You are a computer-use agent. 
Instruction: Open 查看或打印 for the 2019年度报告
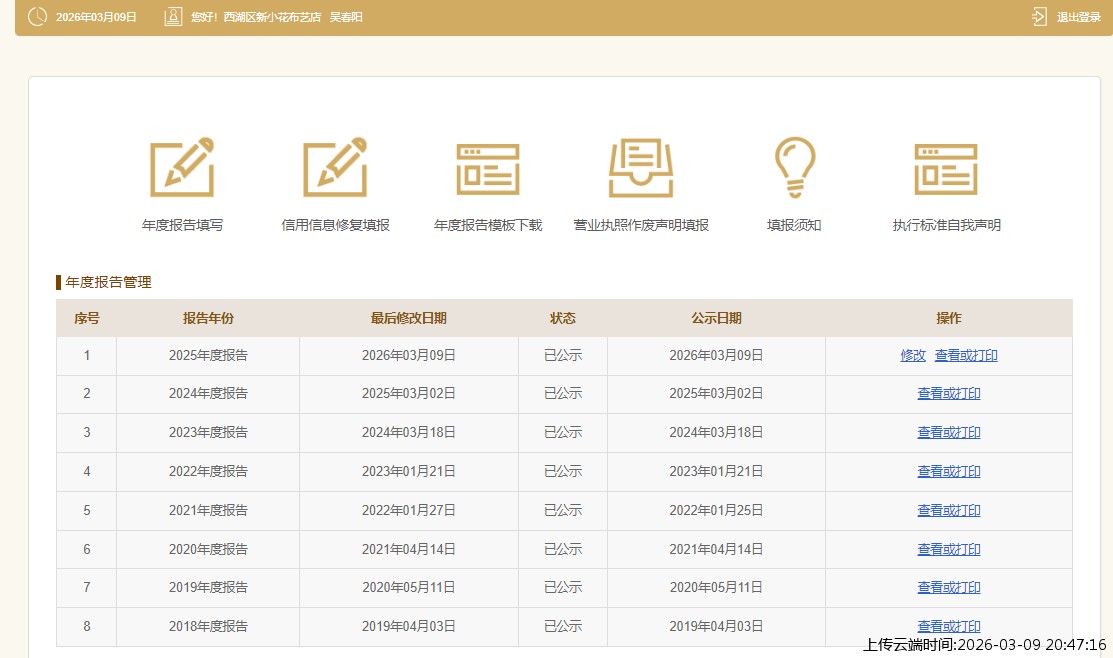pyautogui.click(x=949, y=588)
